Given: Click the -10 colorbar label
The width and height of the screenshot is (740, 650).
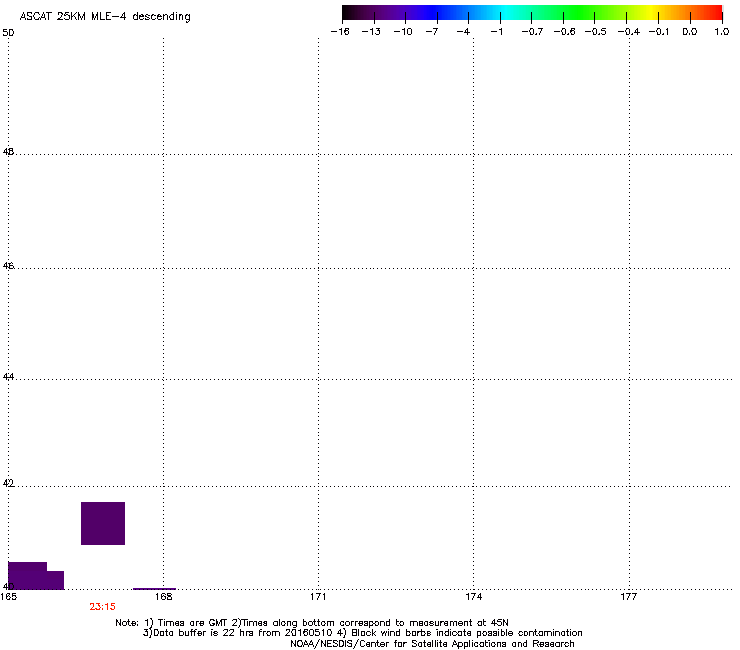Looking at the screenshot, I should click(403, 32).
